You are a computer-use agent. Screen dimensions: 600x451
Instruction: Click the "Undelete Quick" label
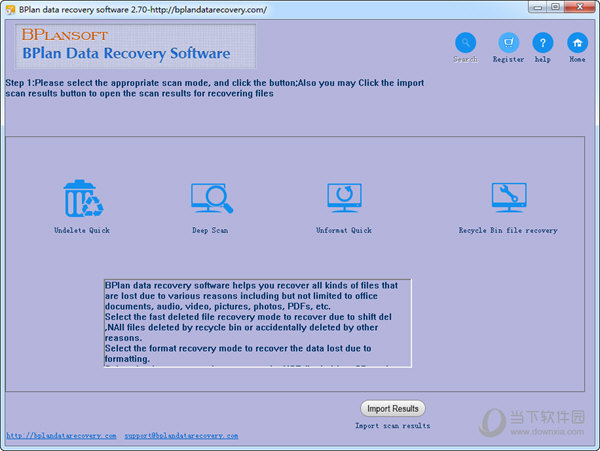point(82,230)
